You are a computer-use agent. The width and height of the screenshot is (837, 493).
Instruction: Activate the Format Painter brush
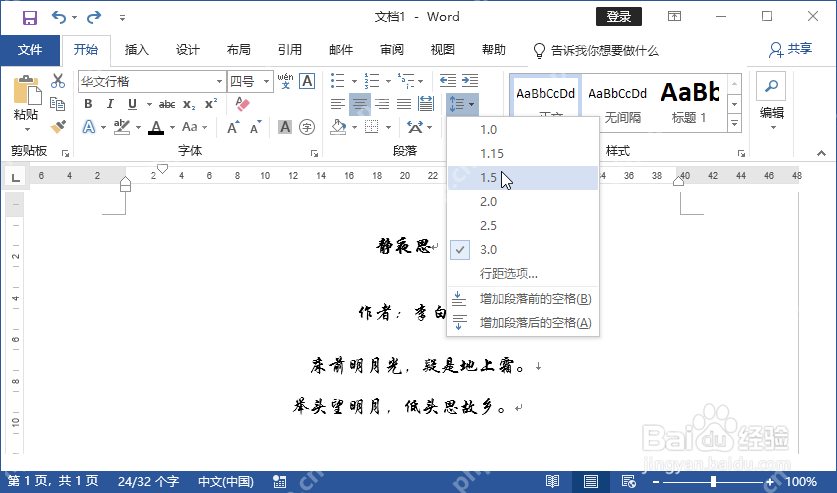pos(58,127)
